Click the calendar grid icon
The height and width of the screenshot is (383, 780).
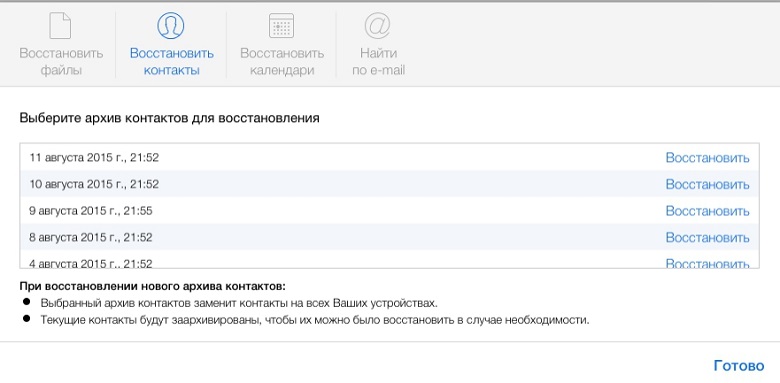tap(282, 26)
